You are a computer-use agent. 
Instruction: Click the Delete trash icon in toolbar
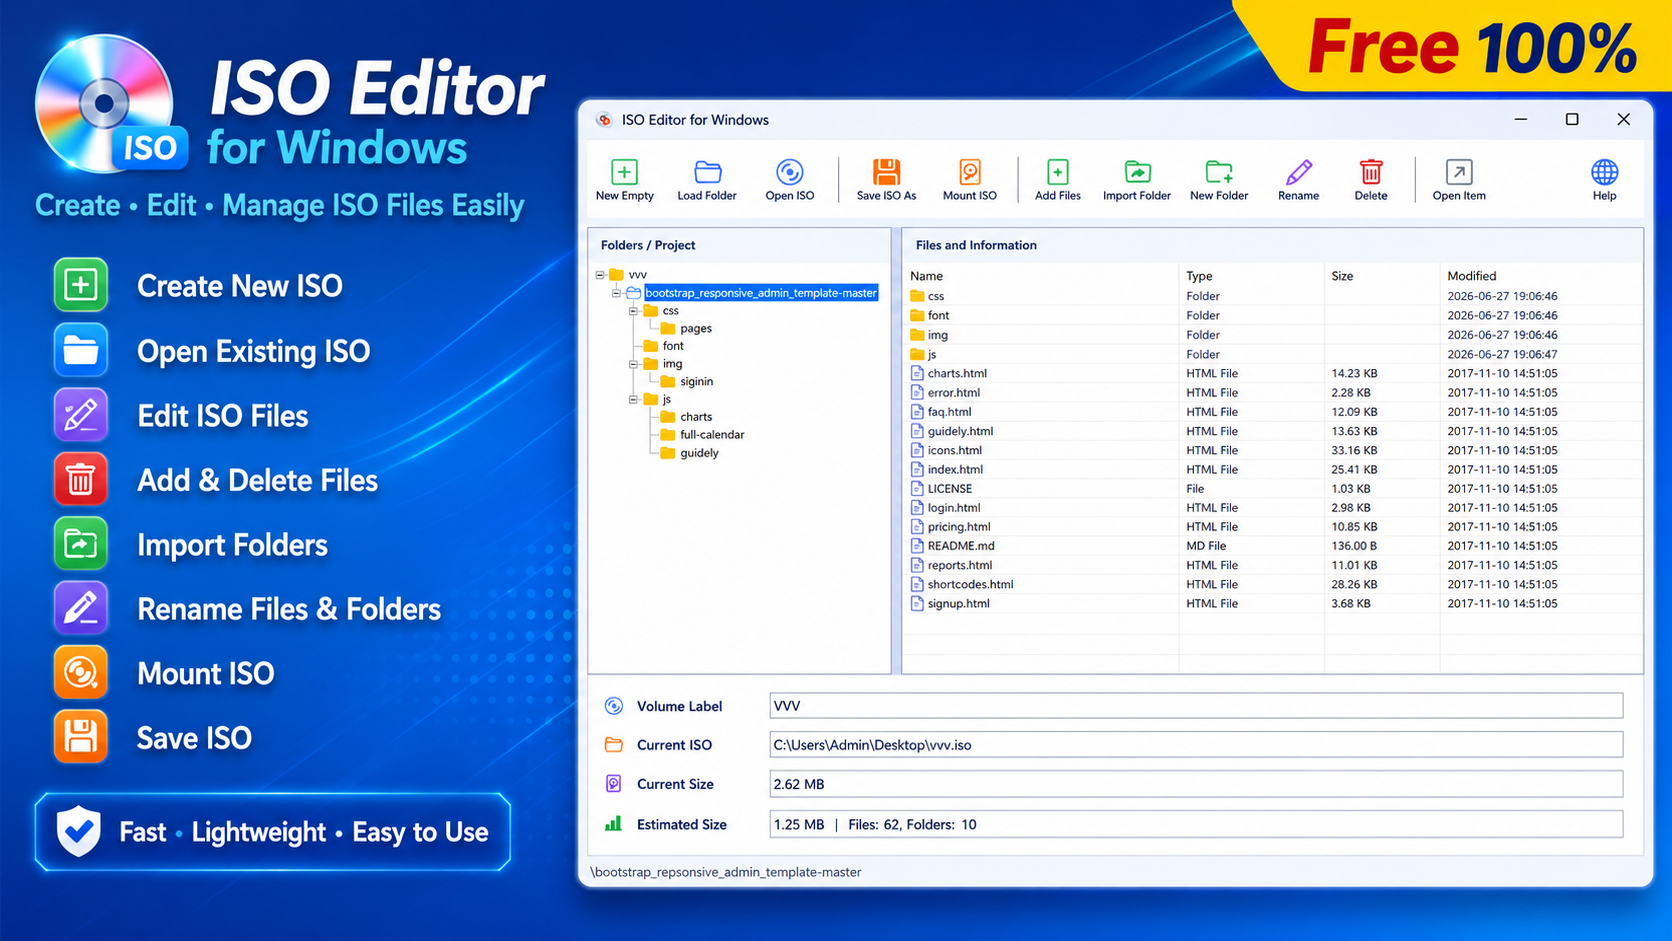click(x=1370, y=172)
